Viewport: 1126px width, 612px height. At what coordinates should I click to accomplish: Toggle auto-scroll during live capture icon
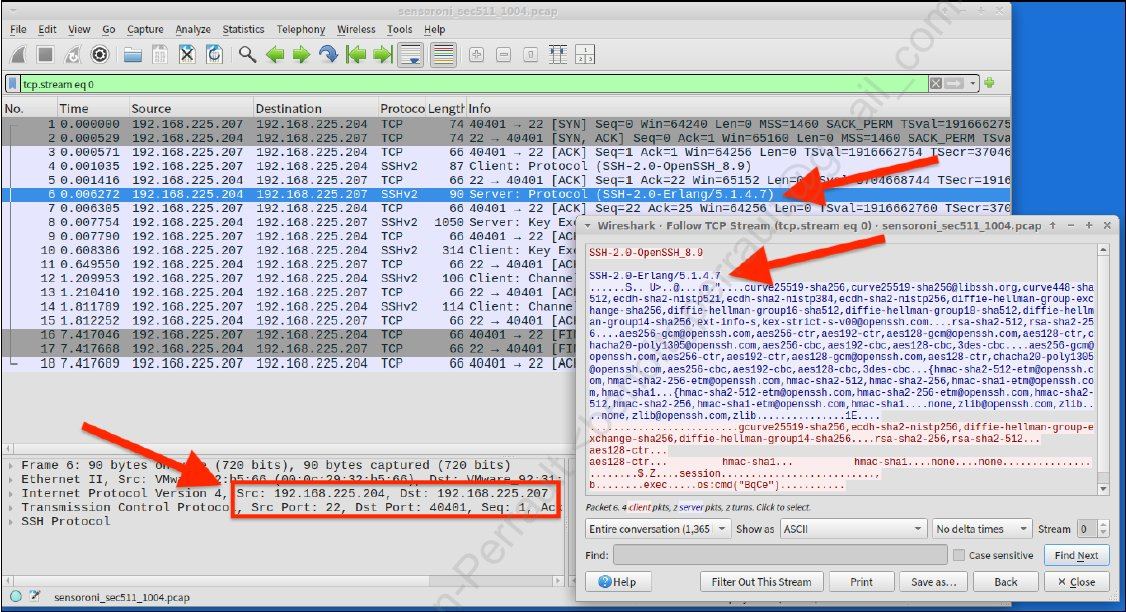(x=411, y=55)
